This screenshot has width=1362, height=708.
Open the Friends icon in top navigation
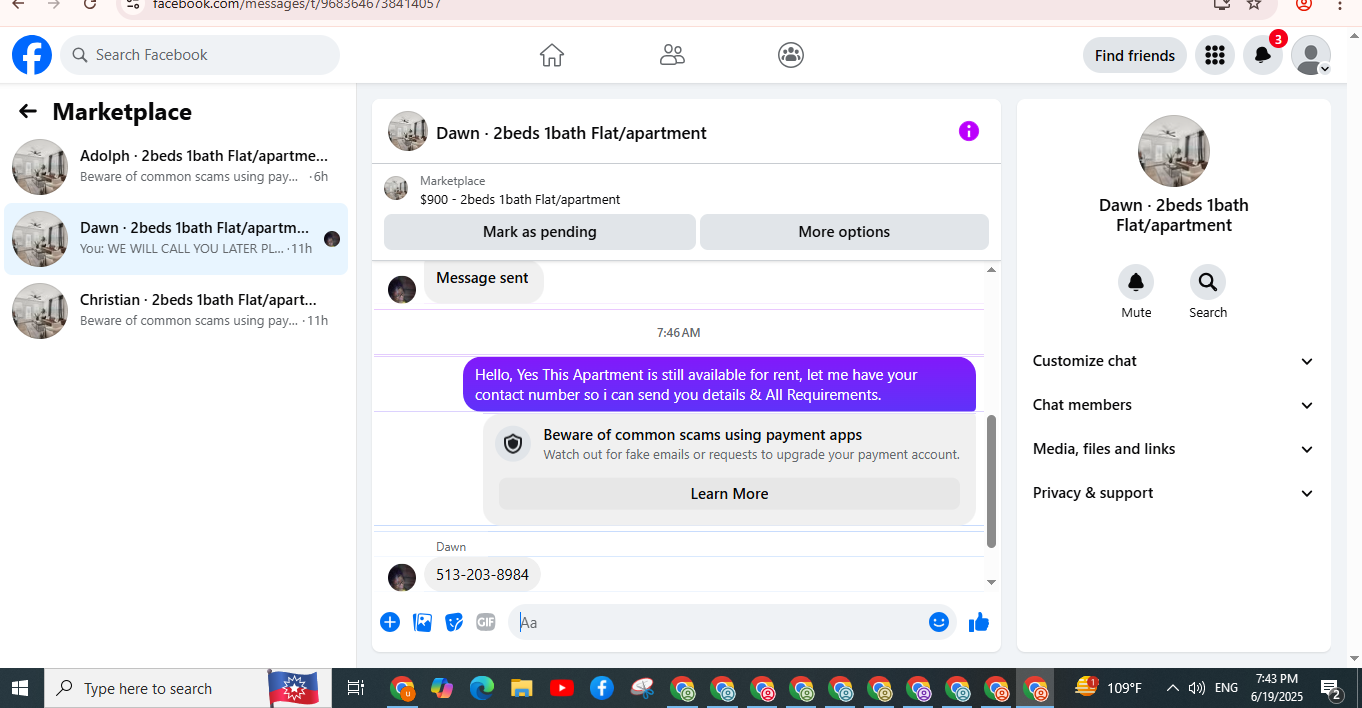point(672,55)
